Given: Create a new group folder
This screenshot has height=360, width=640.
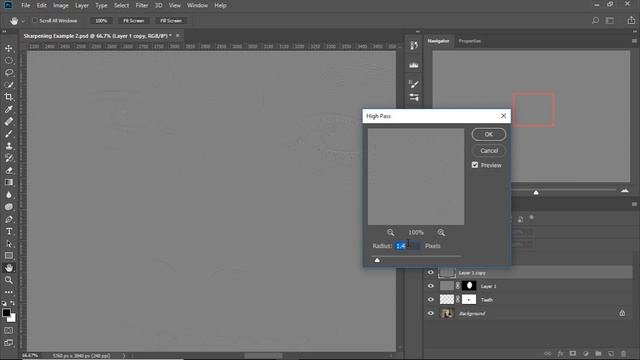Looking at the screenshot, I should pyautogui.click(x=598, y=353).
